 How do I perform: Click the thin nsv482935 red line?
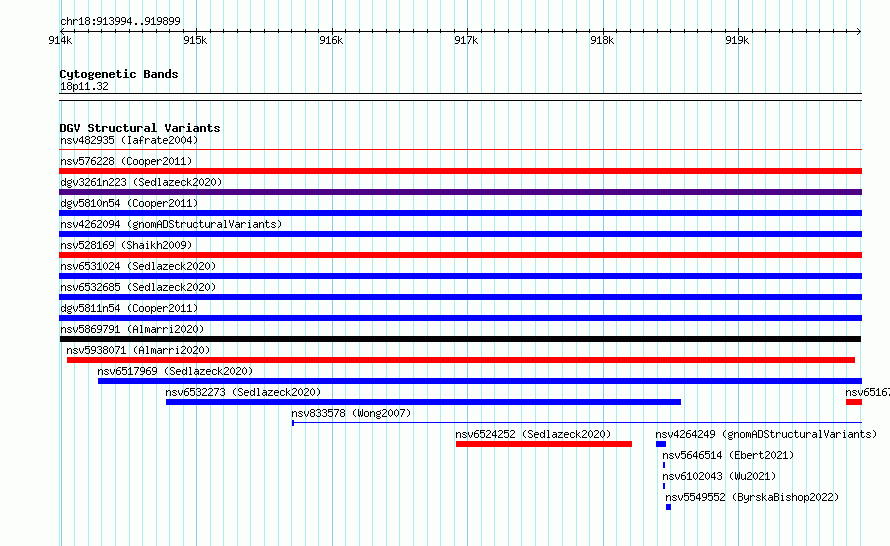pos(460,150)
